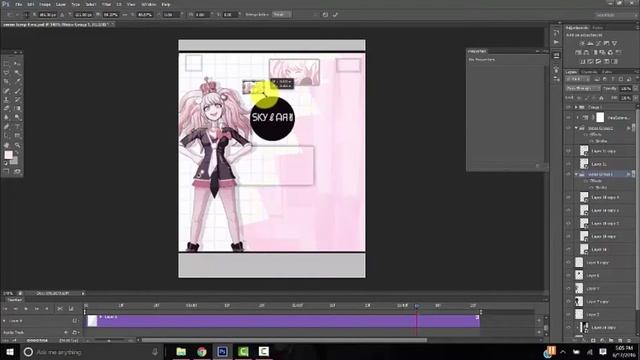Screen dimensions: 640x360
Task: Expand the Layer 1 track in Timeline
Action: [x=4, y=321]
